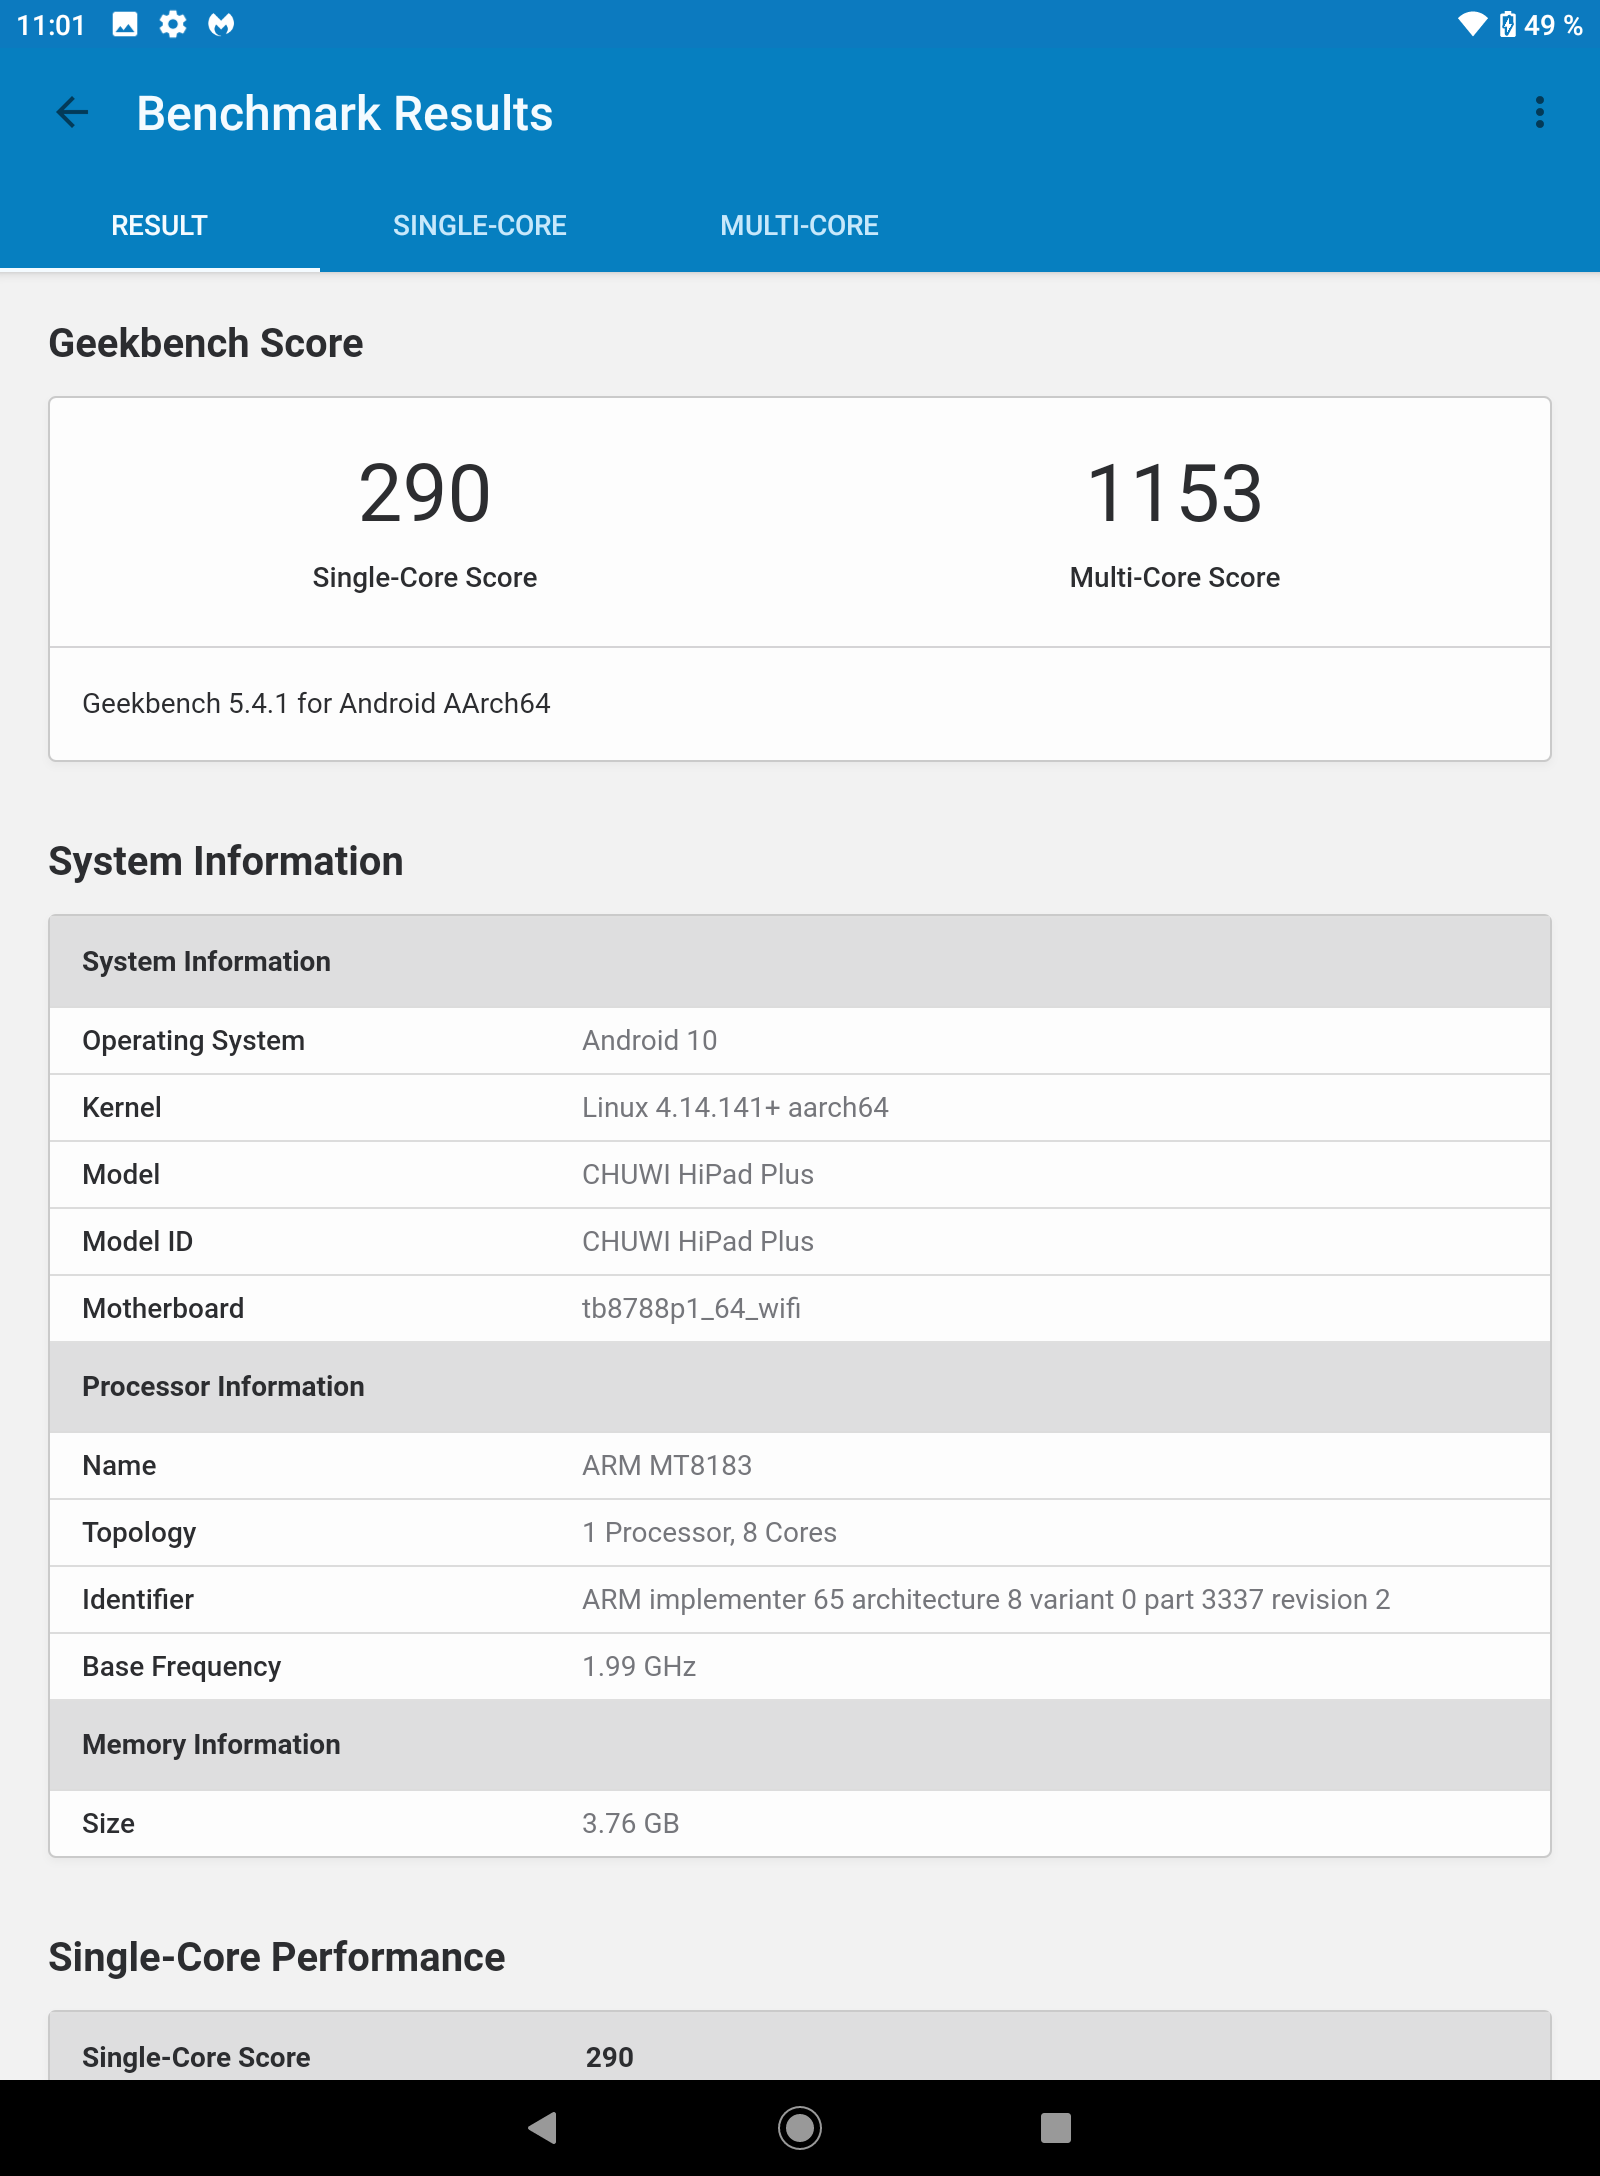Tap the settings gear status icon
Screen dimensions: 1600x2176
173,24
